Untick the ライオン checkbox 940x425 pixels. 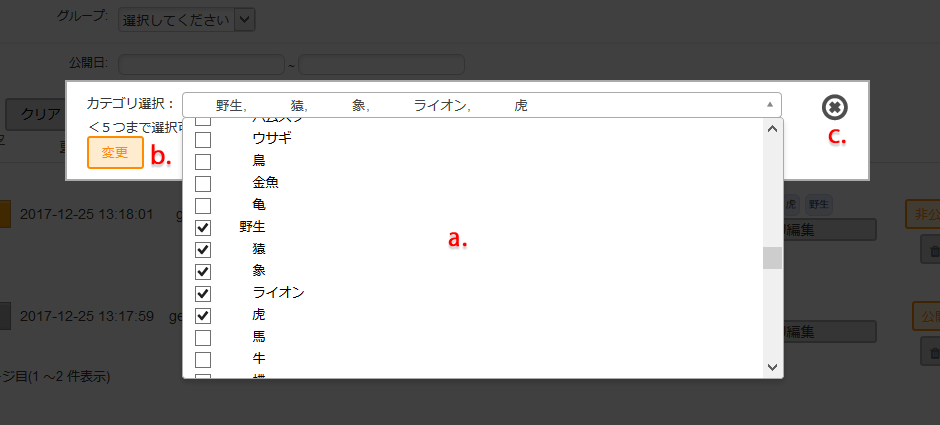pyautogui.click(x=203, y=293)
